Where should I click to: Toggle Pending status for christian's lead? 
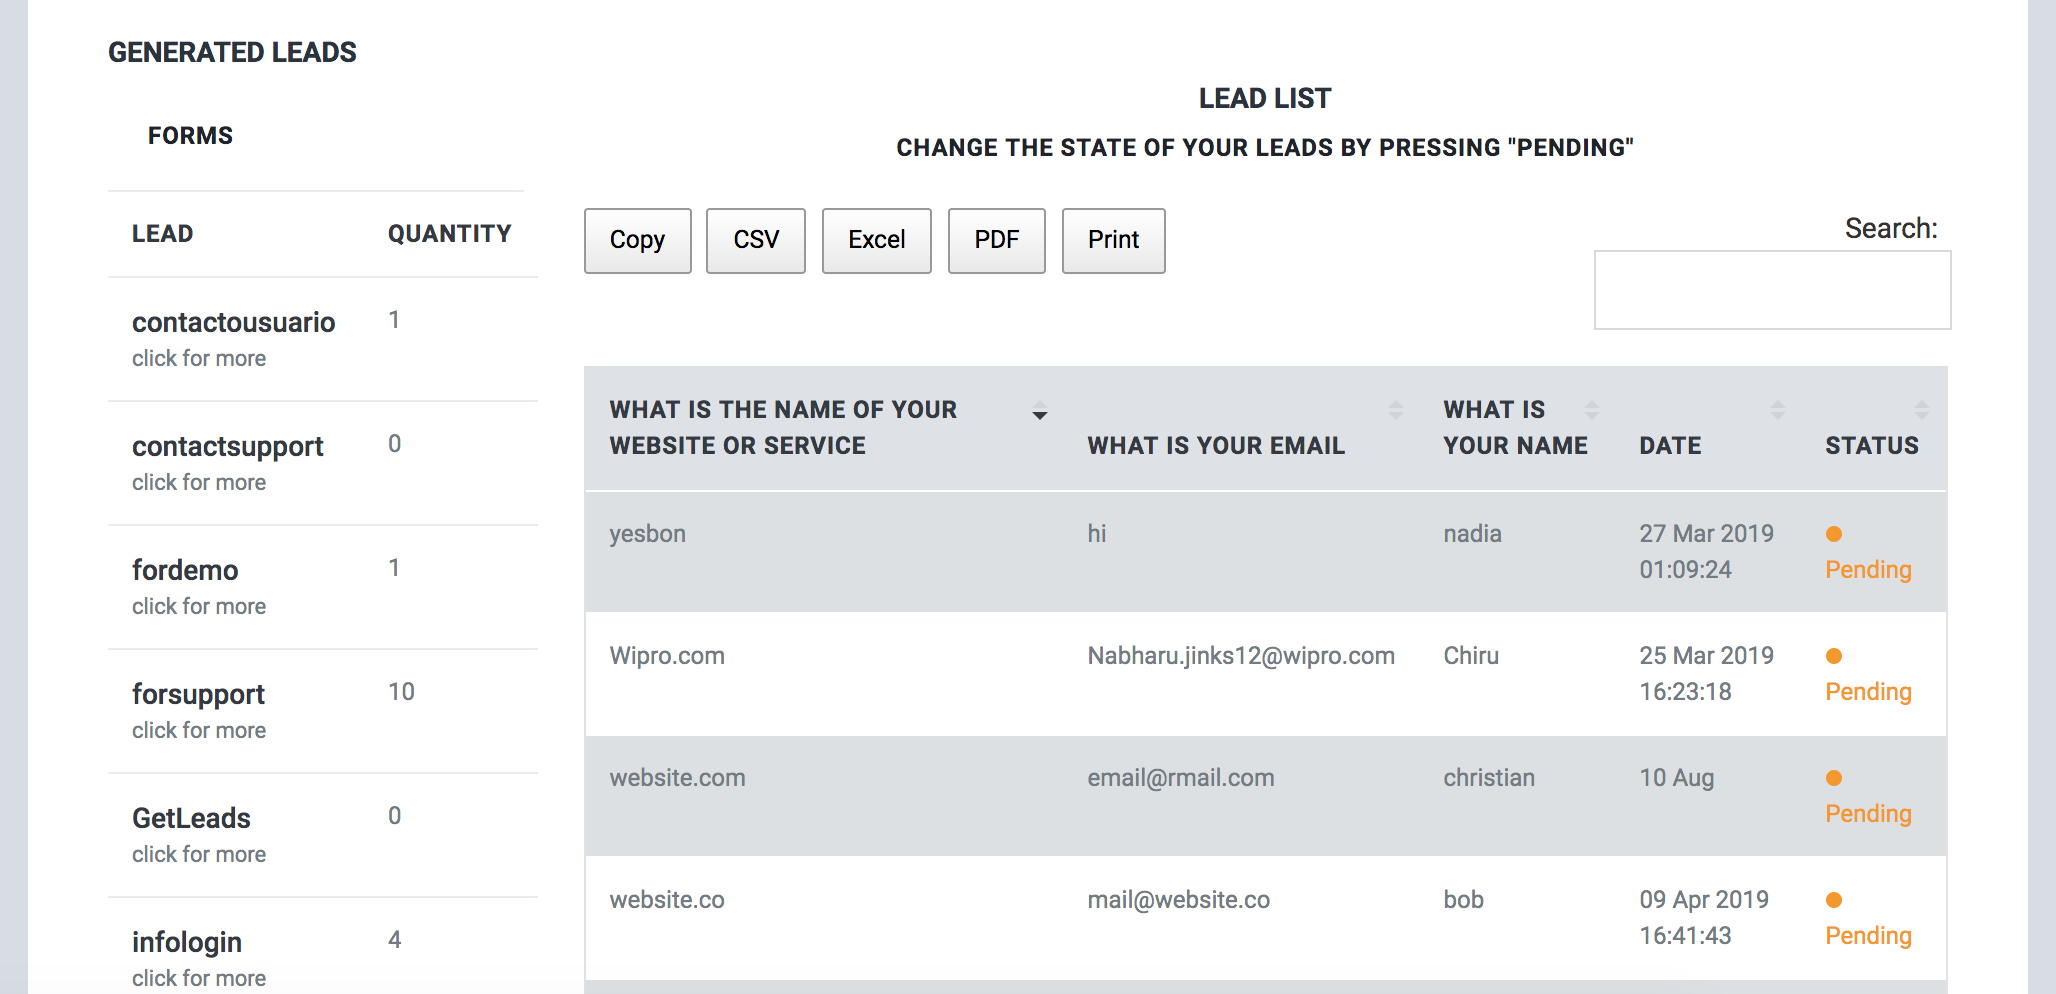point(1868,814)
